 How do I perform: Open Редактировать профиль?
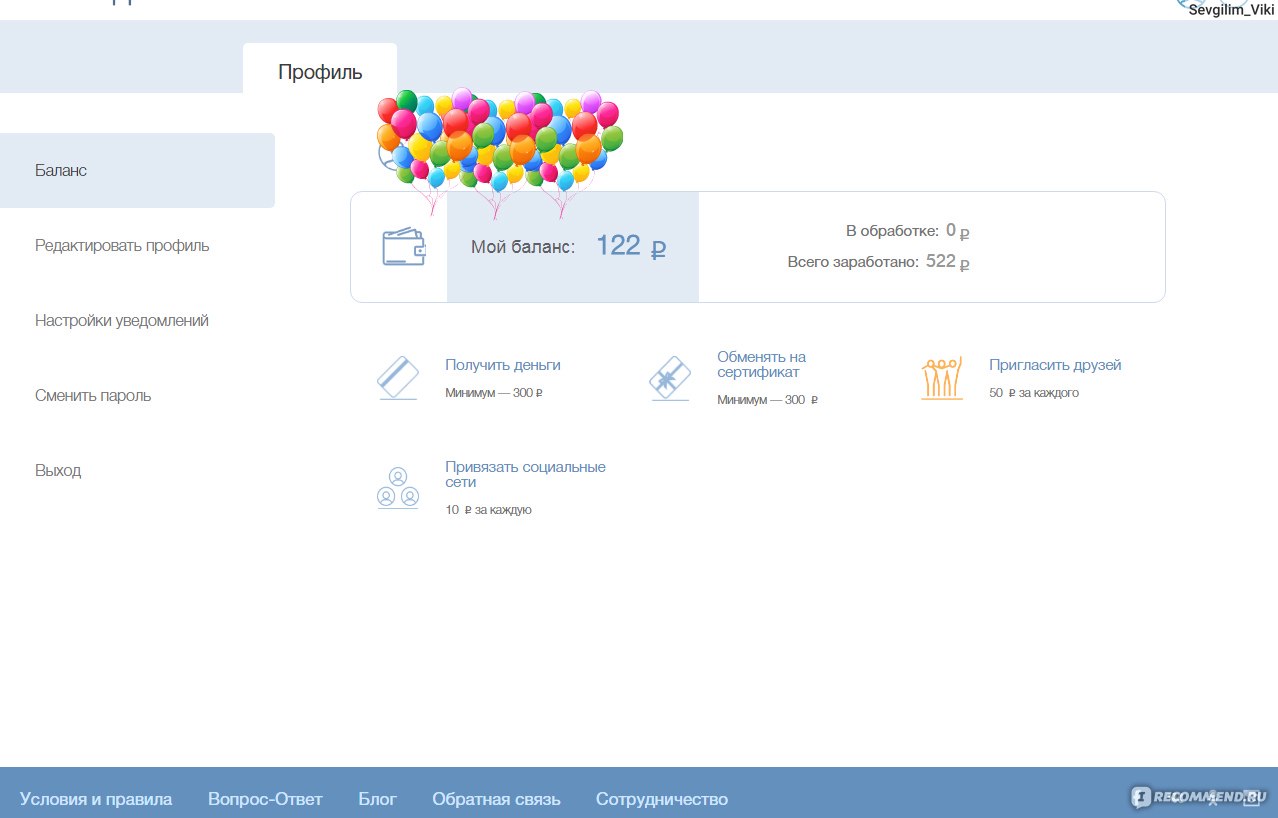pyautogui.click(x=122, y=245)
